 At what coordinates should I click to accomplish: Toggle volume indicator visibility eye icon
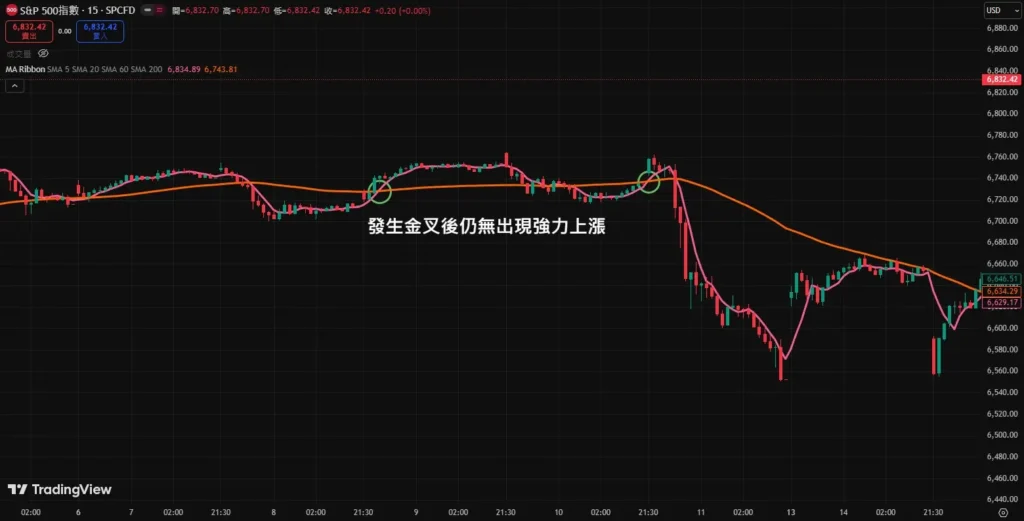(43, 53)
